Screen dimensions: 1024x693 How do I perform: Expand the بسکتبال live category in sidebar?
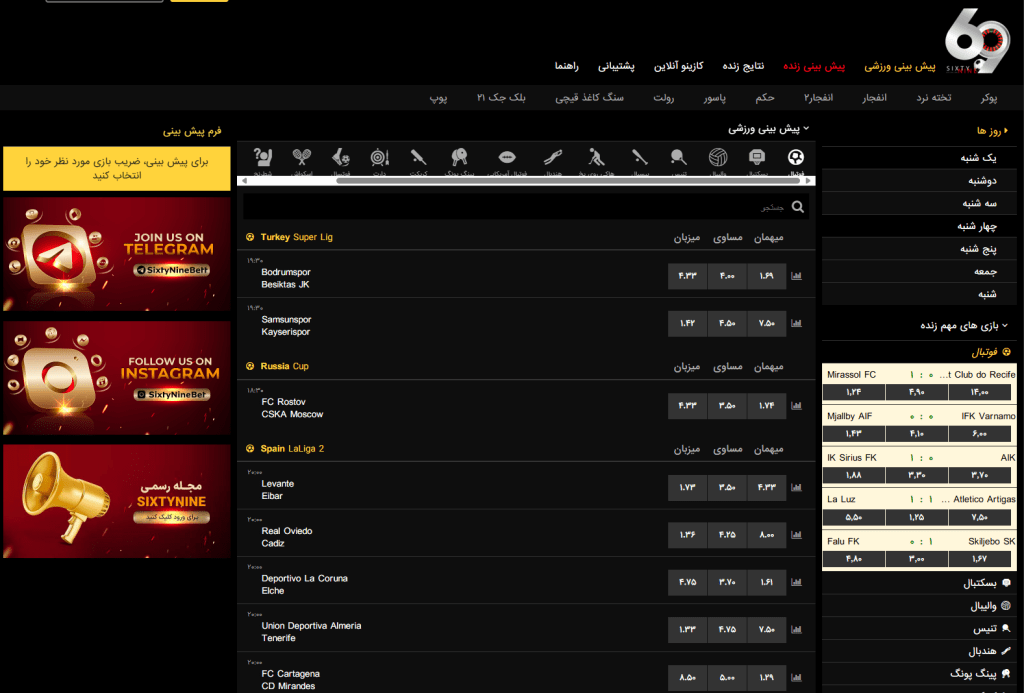(x=987, y=583)
